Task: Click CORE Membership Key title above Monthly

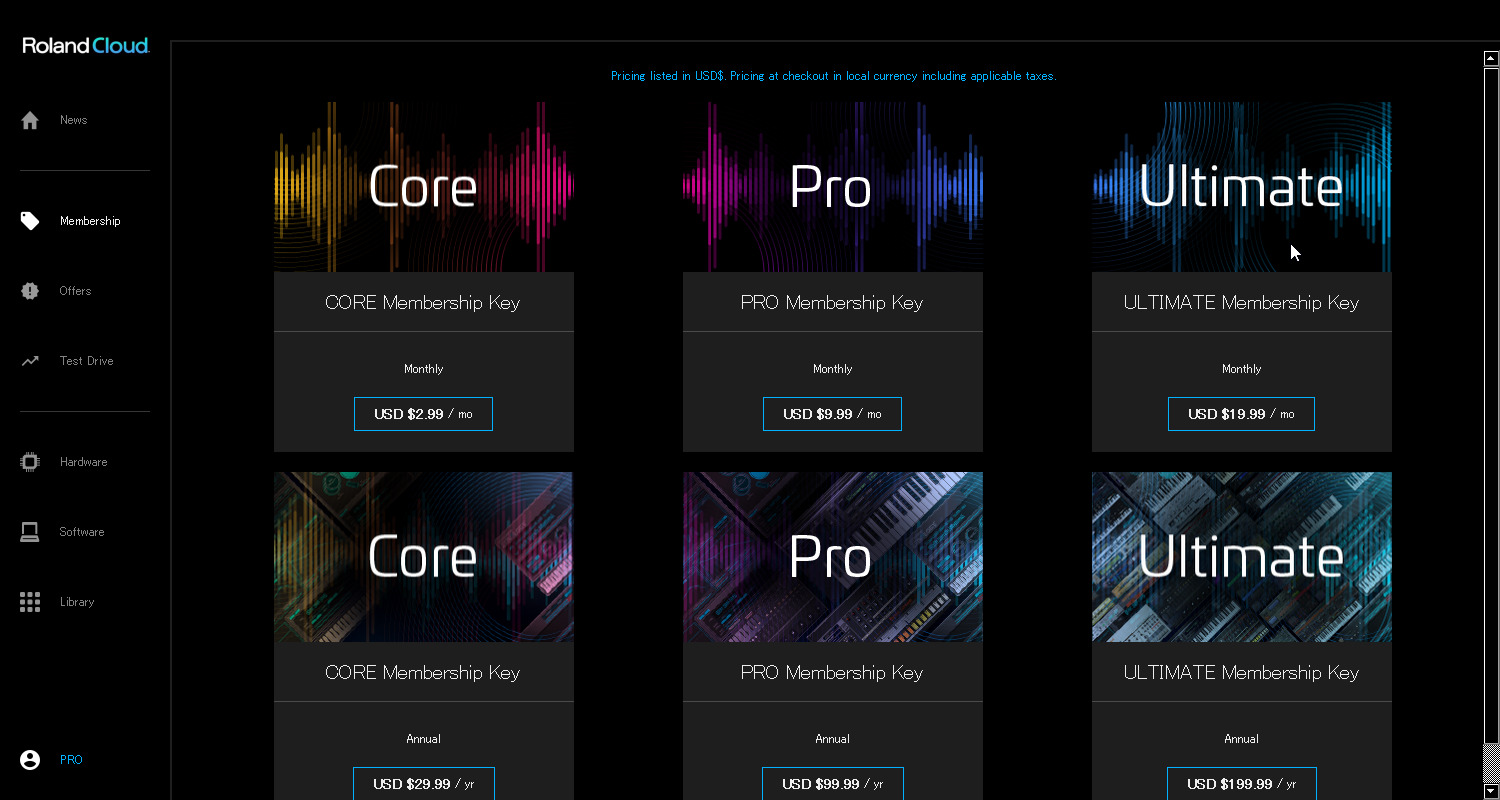Action: tap(423, 303)
